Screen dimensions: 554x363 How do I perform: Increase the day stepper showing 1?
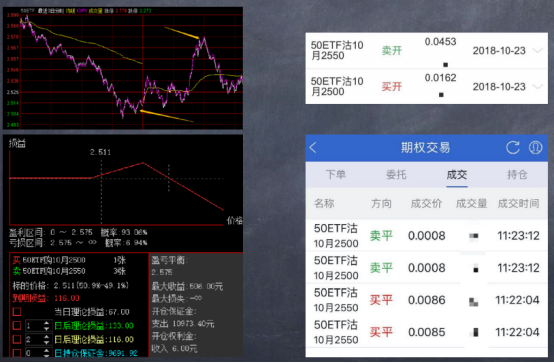pyautogui.click(x=46, y=323)
